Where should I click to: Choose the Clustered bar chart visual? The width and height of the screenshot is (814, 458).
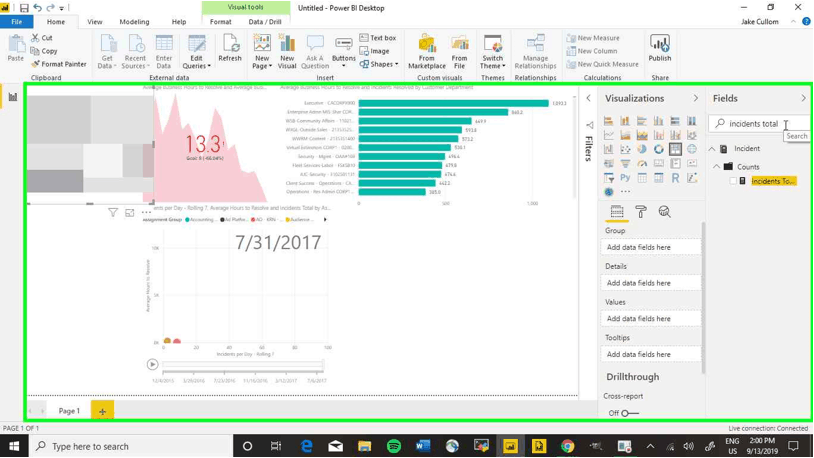point(642,121)
